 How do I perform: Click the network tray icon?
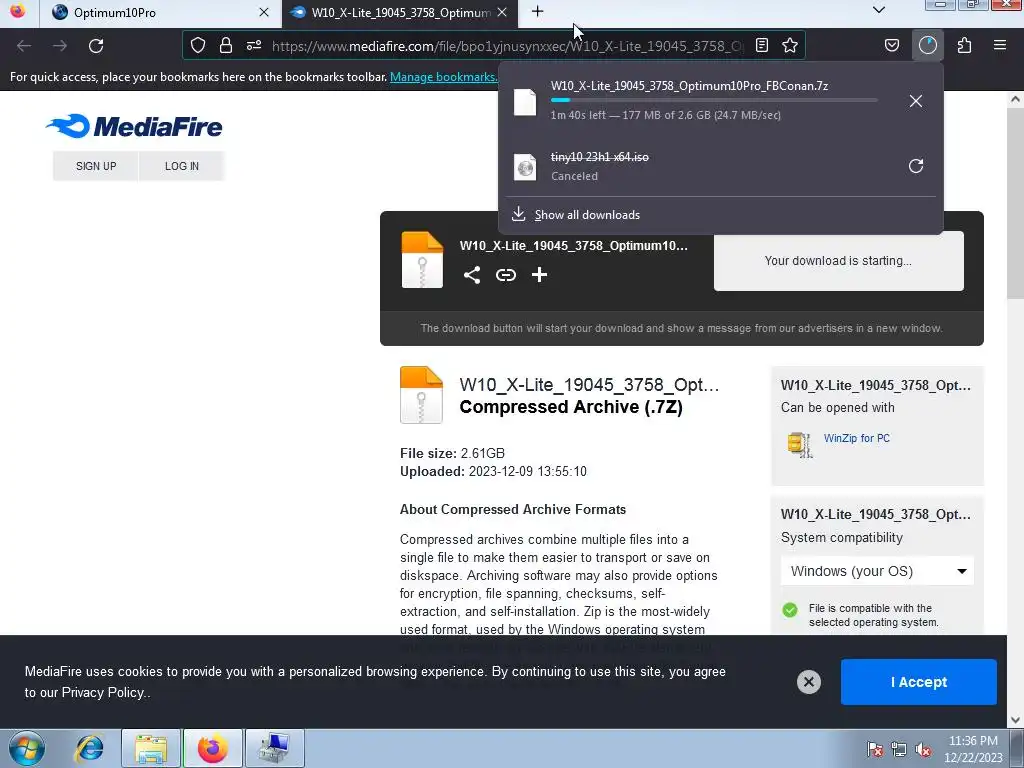[899, 750]
